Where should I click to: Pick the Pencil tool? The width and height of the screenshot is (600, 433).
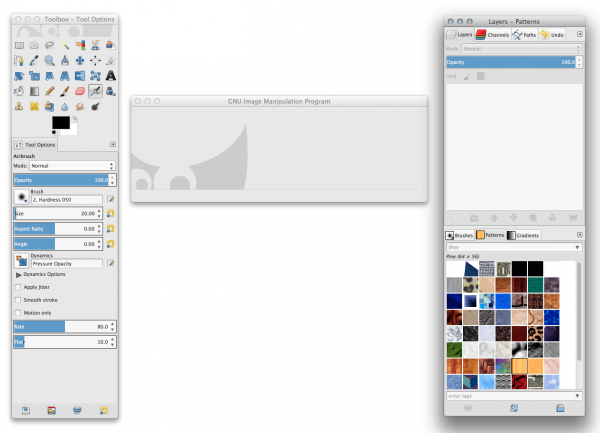pyautogui.click(x=49, y=91)
